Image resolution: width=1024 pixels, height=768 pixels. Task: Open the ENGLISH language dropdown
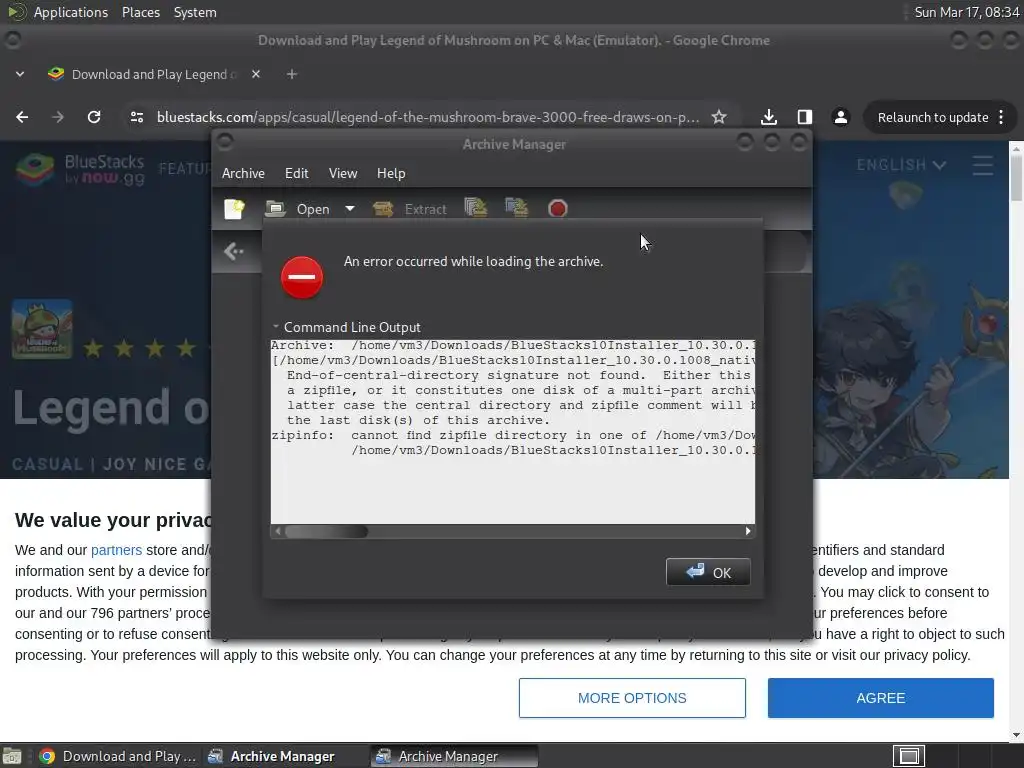[x=901, y=165]
